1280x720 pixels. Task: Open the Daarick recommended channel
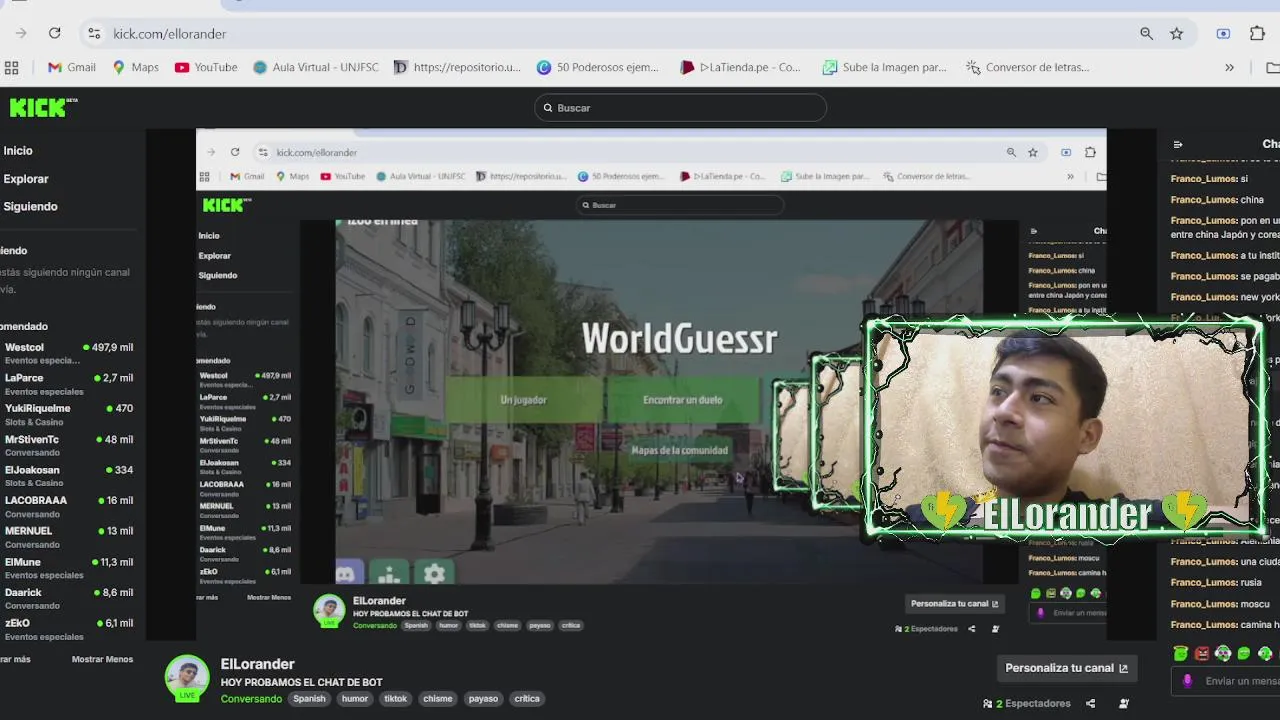68,598
